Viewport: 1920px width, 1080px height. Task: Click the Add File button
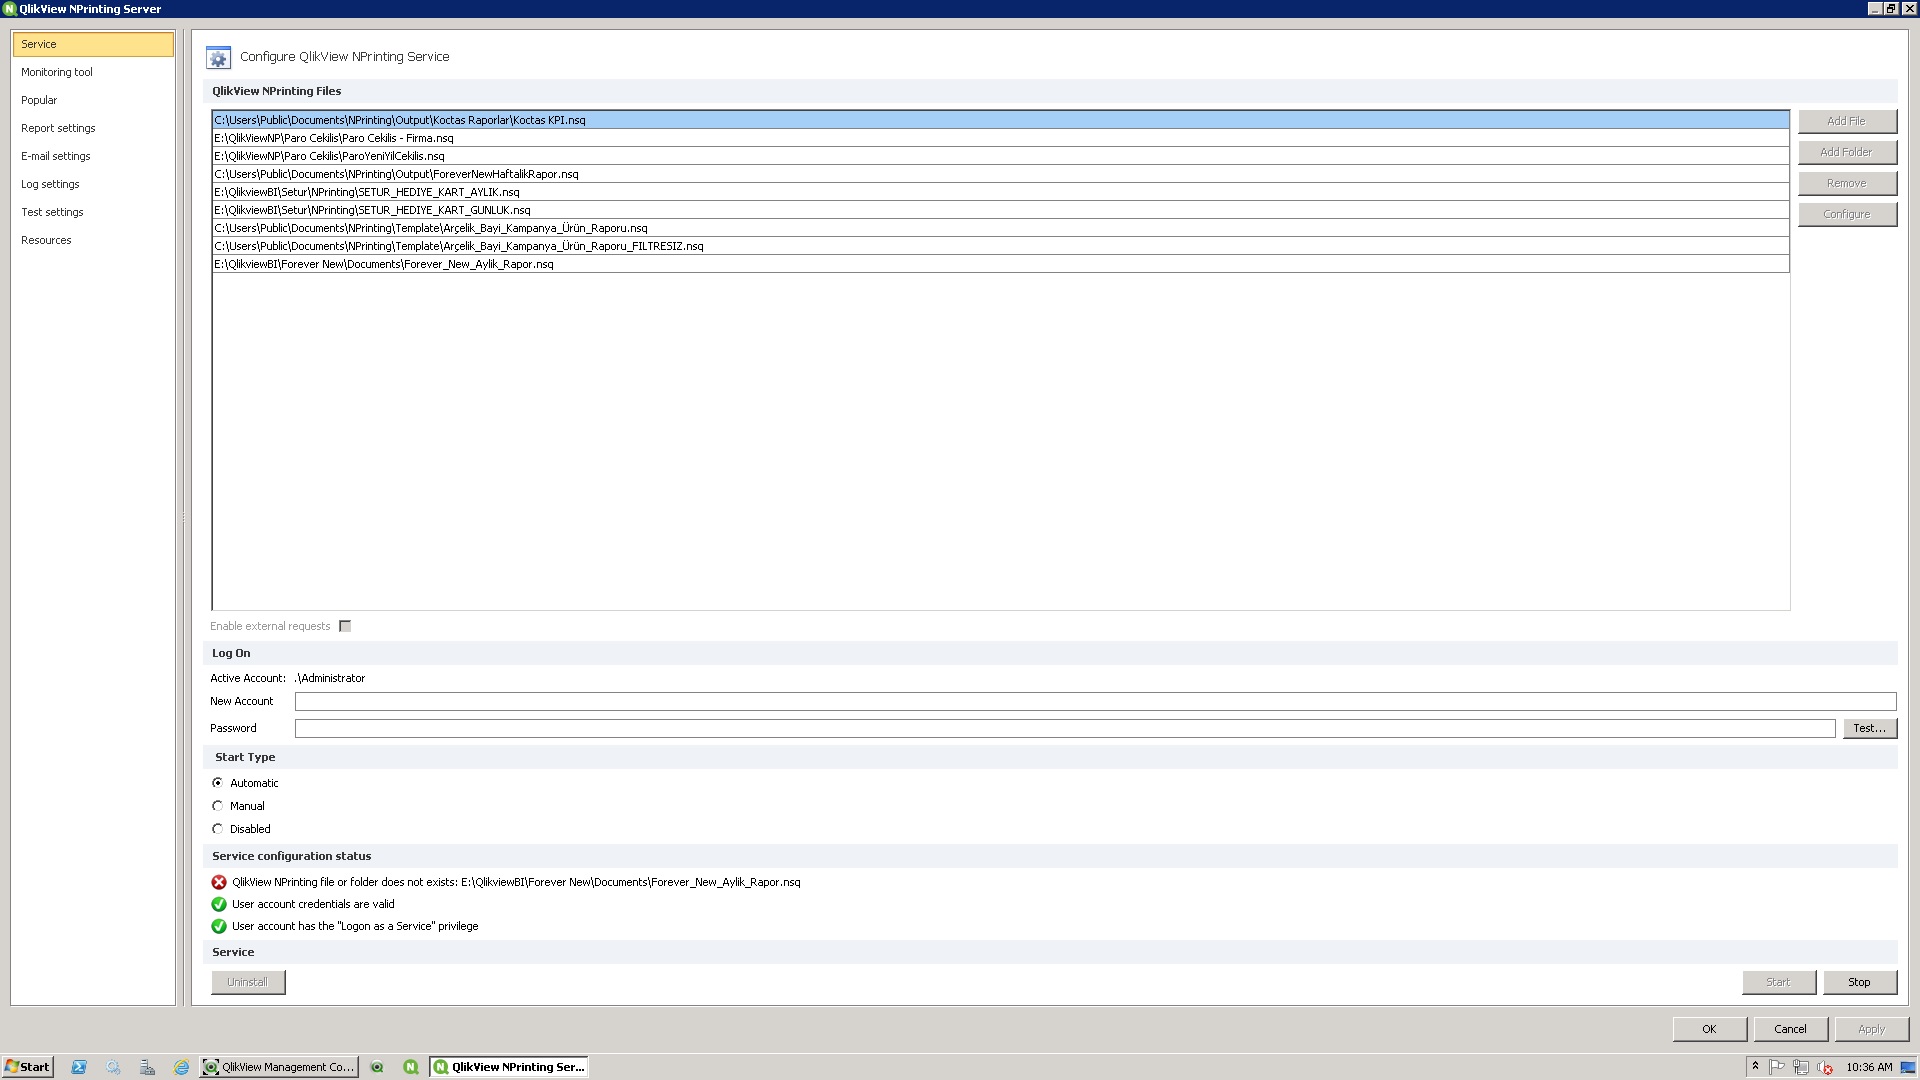pyautogui.click(x=1847, y=120)
